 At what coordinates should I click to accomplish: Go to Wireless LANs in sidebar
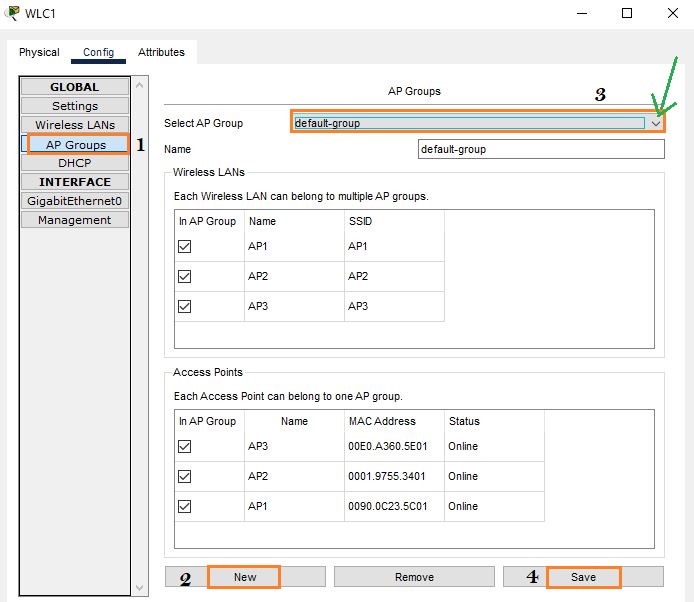click(x=75, y=125)
